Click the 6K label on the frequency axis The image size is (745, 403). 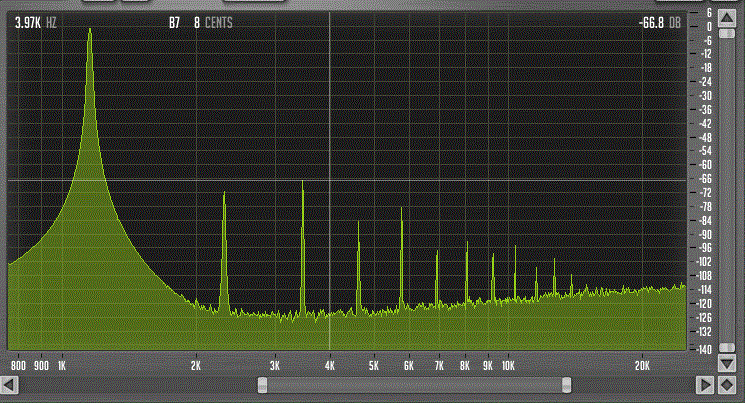[x=409, y=366]
